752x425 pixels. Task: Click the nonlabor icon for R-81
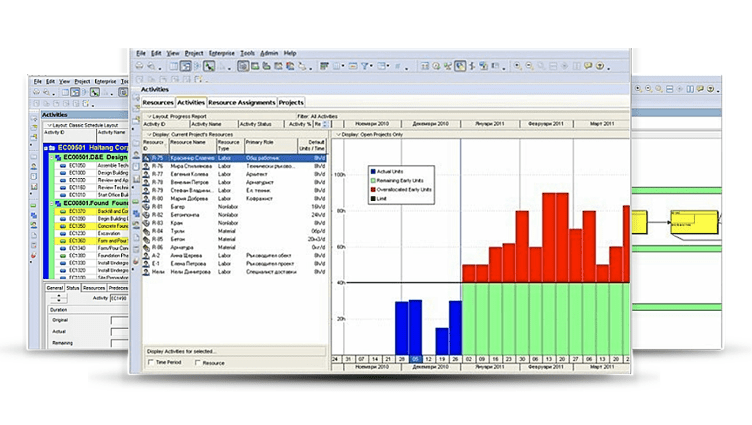pyautogui.click(x=146, y=207)
